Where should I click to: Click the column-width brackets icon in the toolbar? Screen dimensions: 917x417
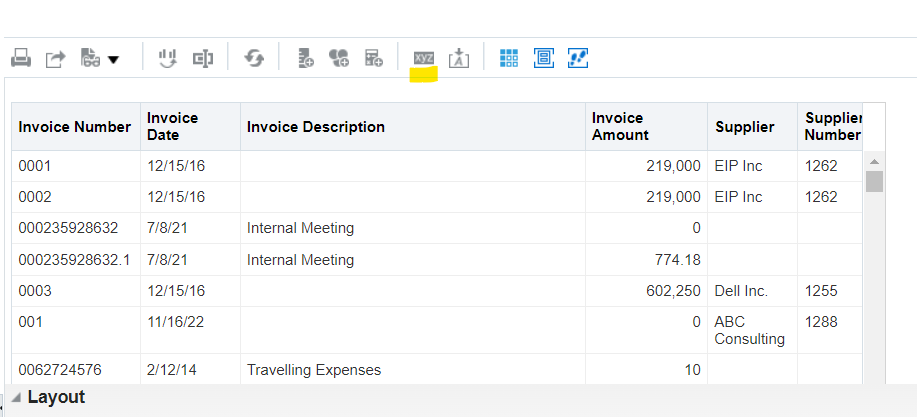click(203, 58)
